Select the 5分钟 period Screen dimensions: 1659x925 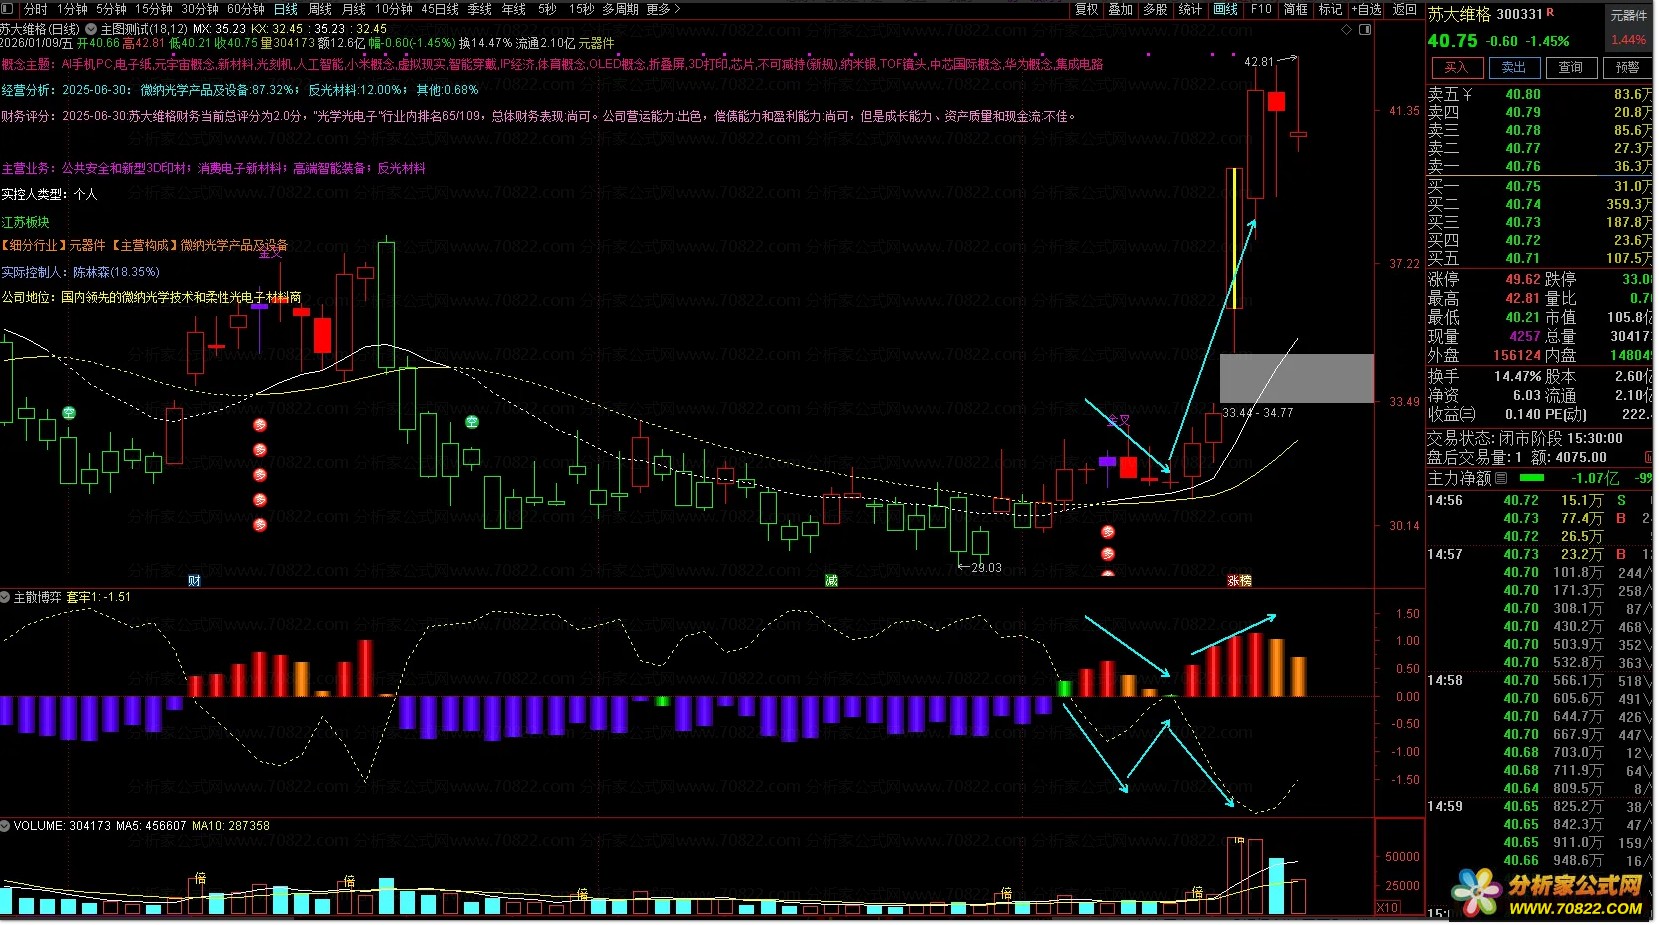coord(111,9)
